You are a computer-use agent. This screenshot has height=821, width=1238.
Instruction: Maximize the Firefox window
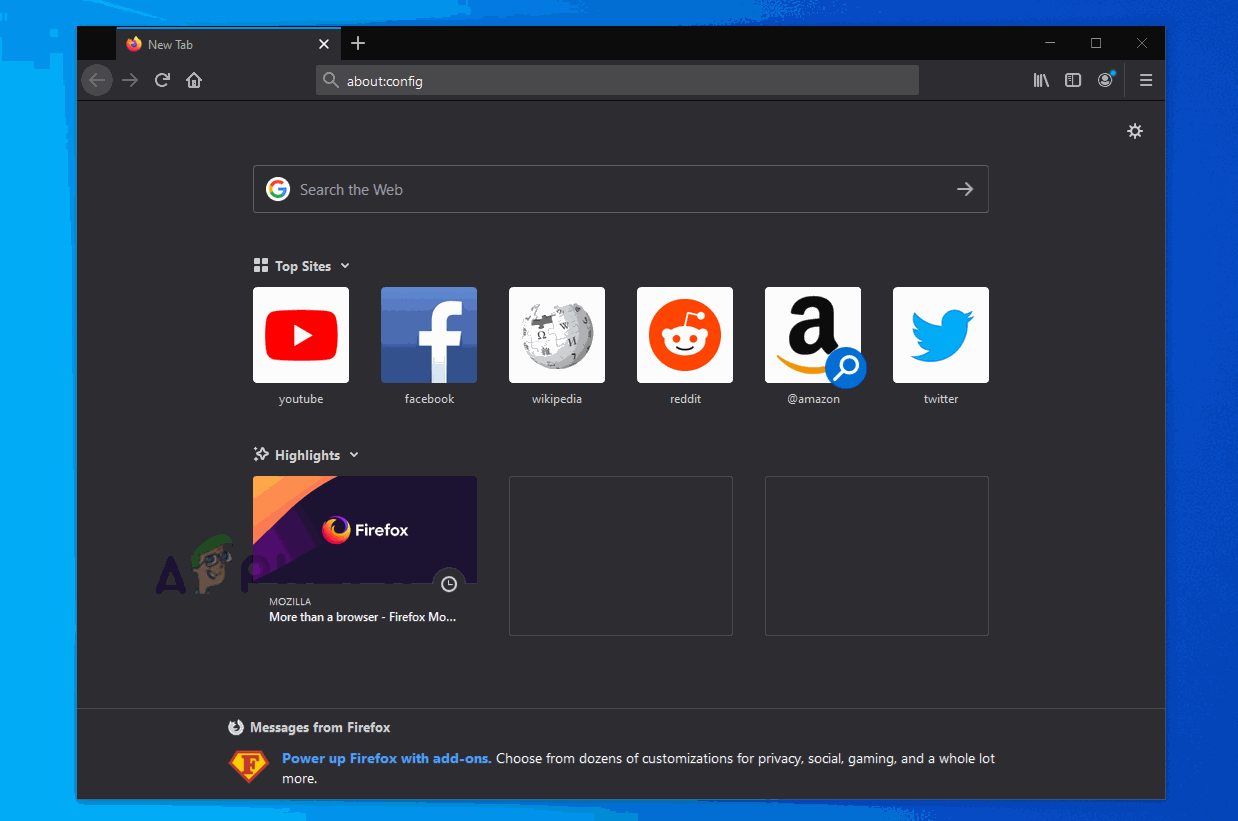coord(1096,43)
